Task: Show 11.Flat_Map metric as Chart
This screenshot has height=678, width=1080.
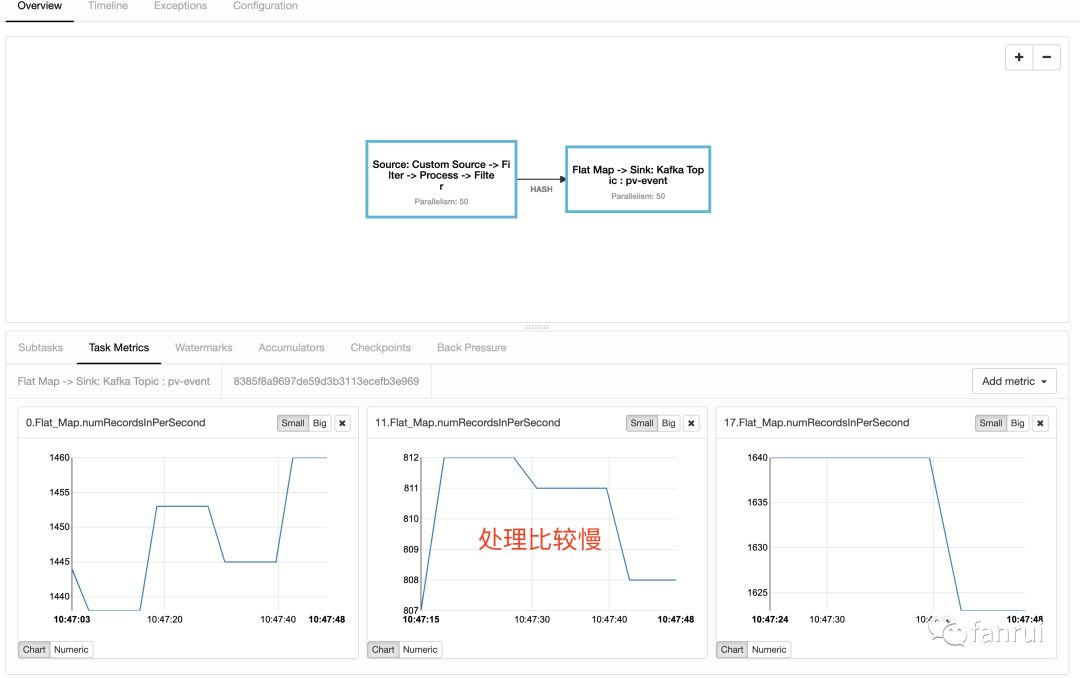Action: 383,649
